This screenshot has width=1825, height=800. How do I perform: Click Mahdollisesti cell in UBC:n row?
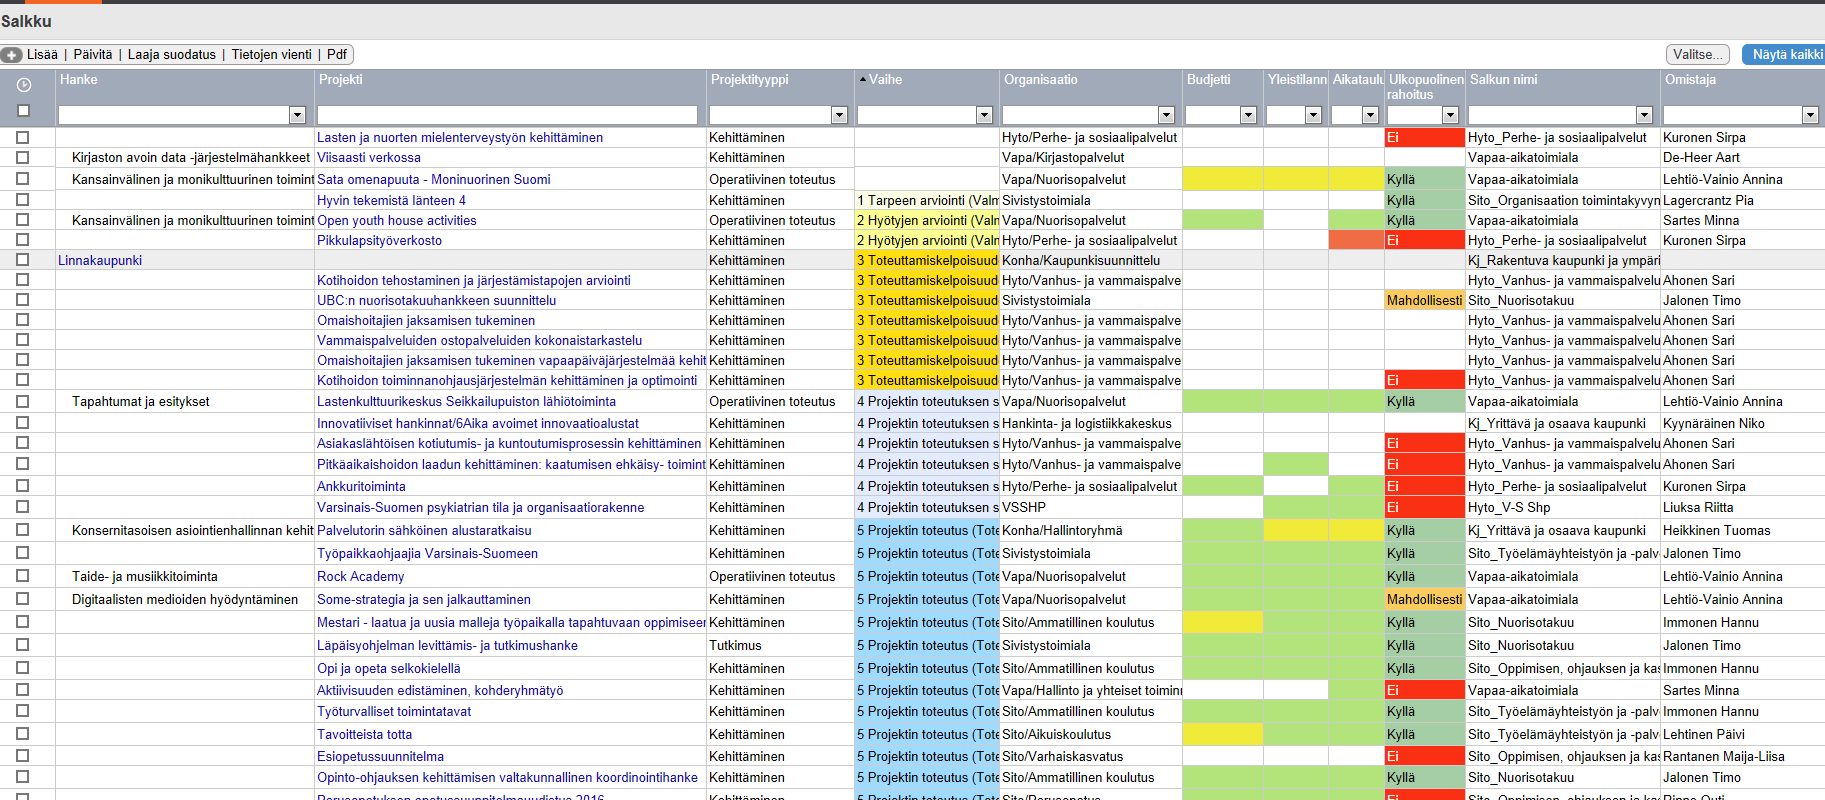pyautogui.click(x=1424, y=300)
